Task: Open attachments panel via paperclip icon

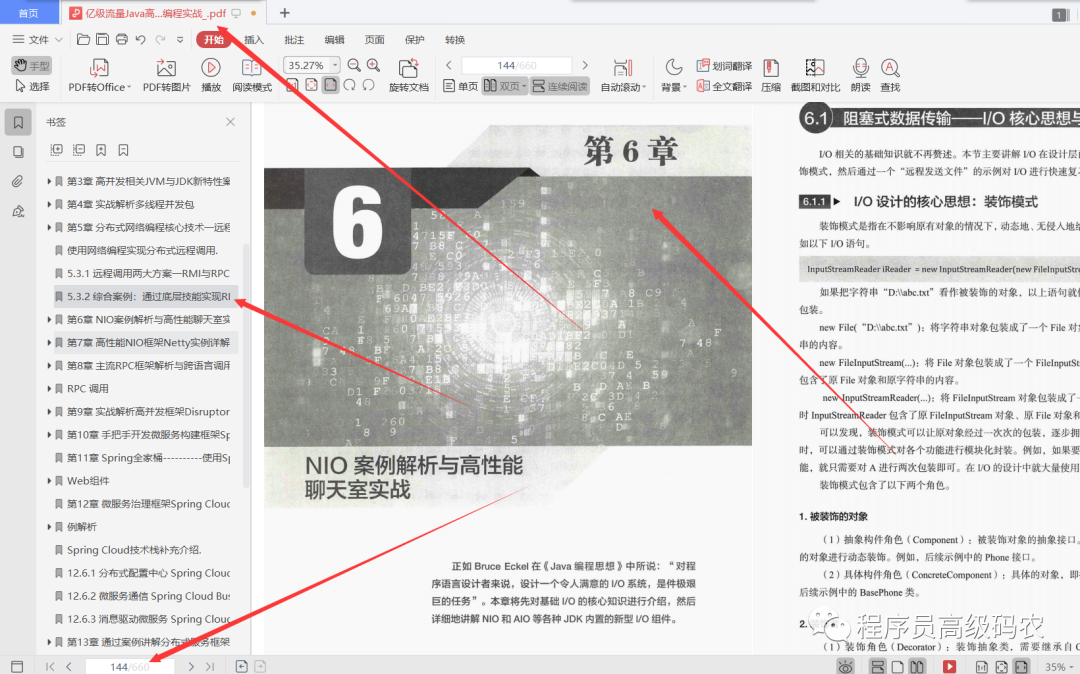Action: click(18, 181)
